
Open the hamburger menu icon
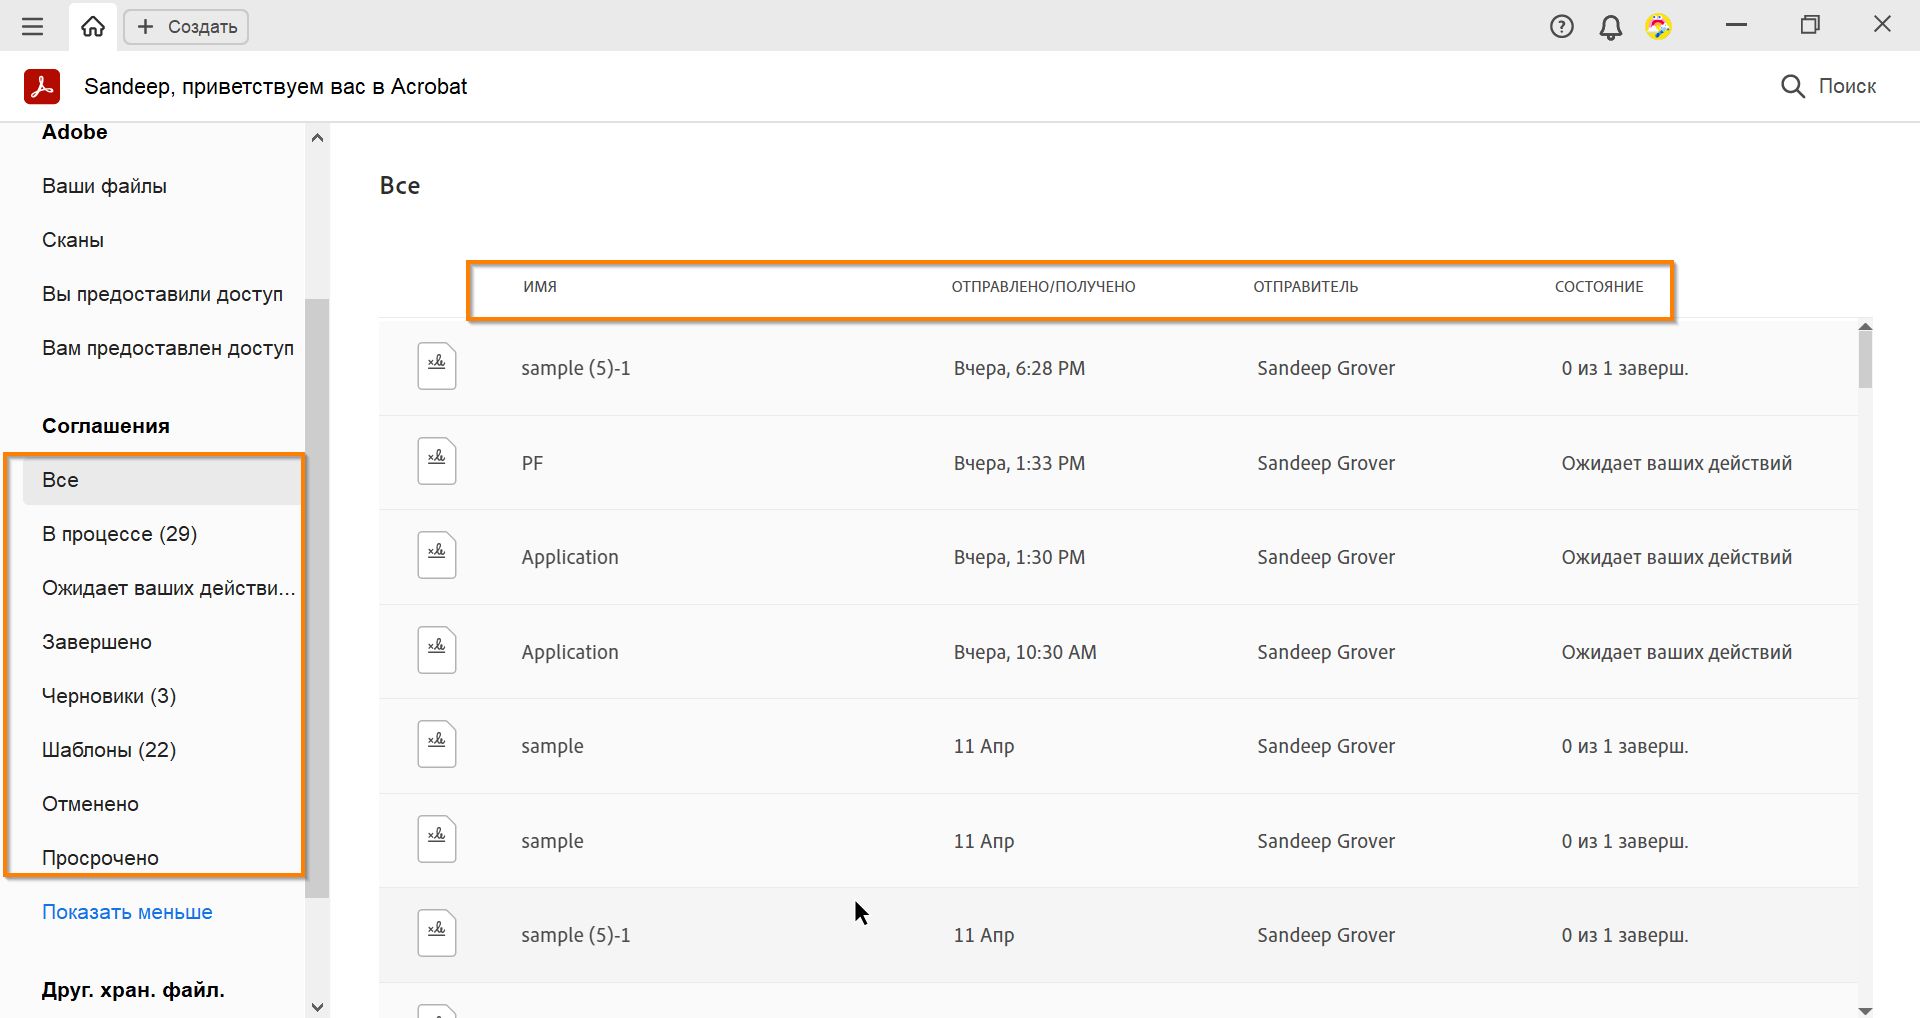click(33, 27)
